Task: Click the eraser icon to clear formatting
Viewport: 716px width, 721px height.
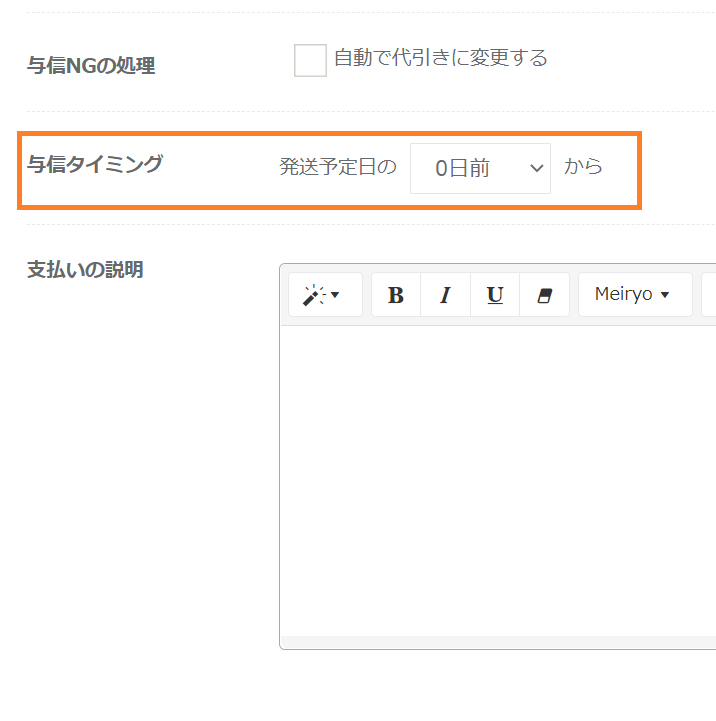Action: pyautogui.click(x=545, y=295)
